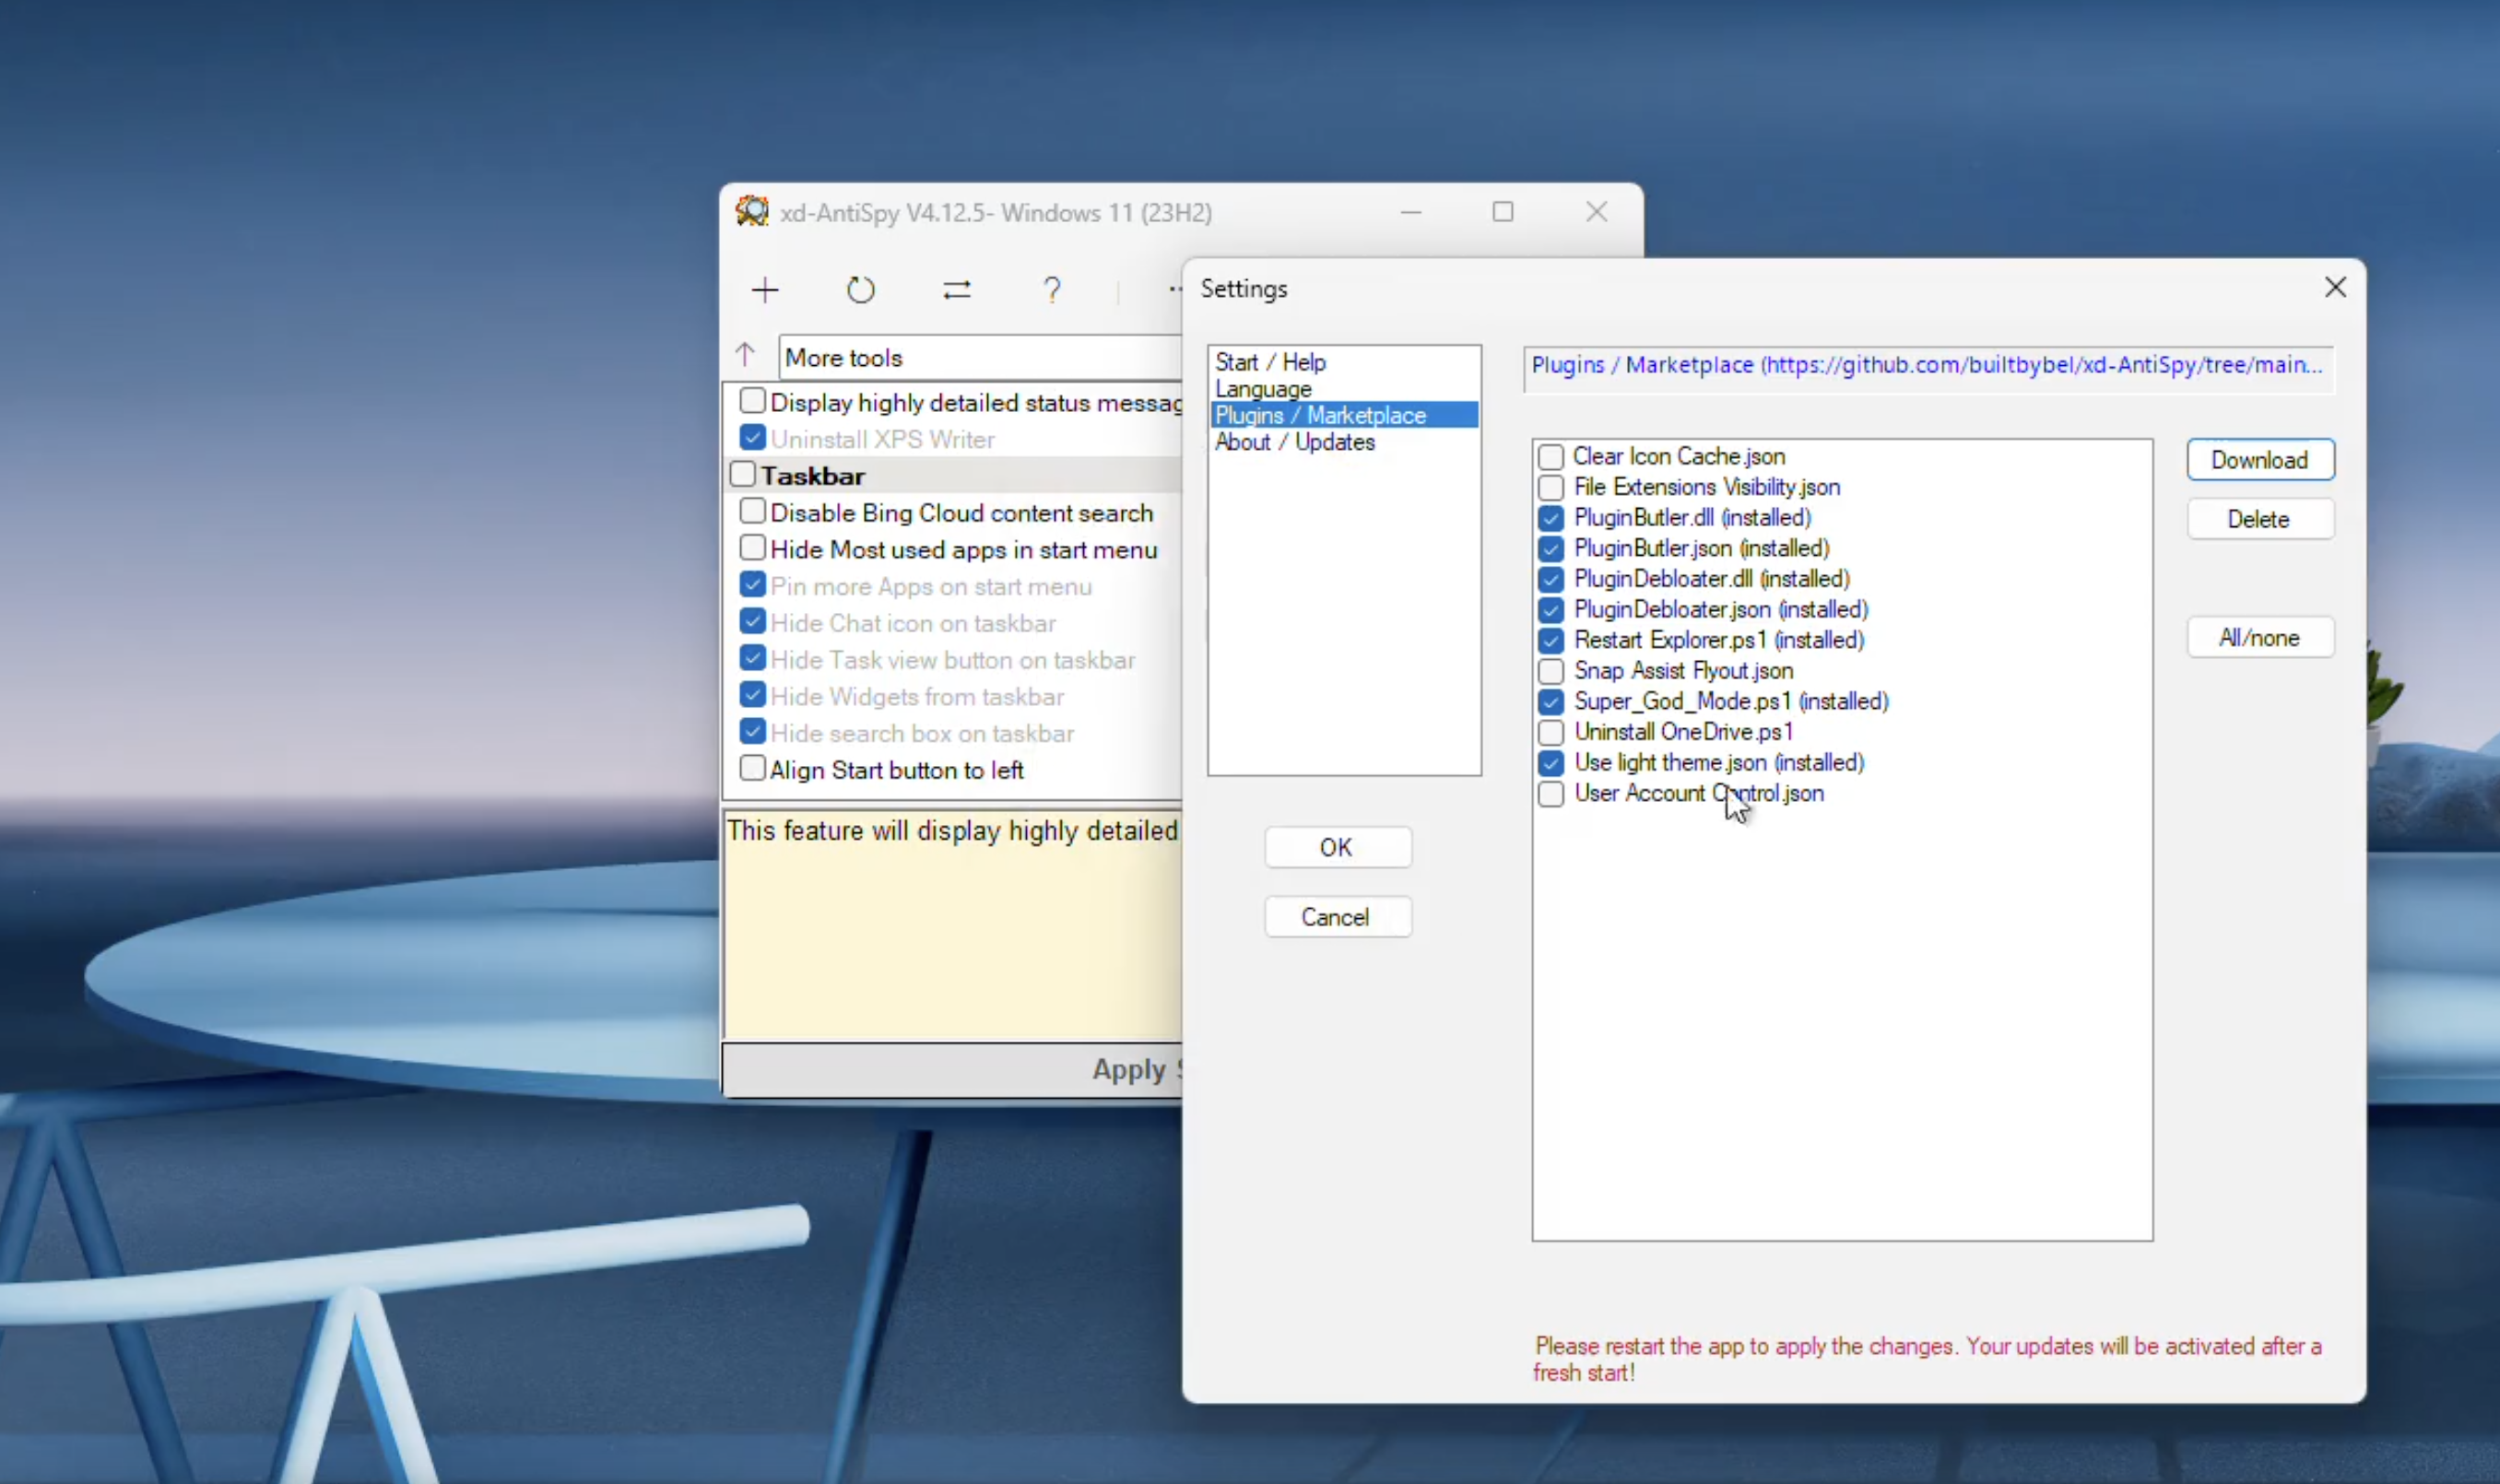Open the question mark help icon

(x=1051, y=290)
